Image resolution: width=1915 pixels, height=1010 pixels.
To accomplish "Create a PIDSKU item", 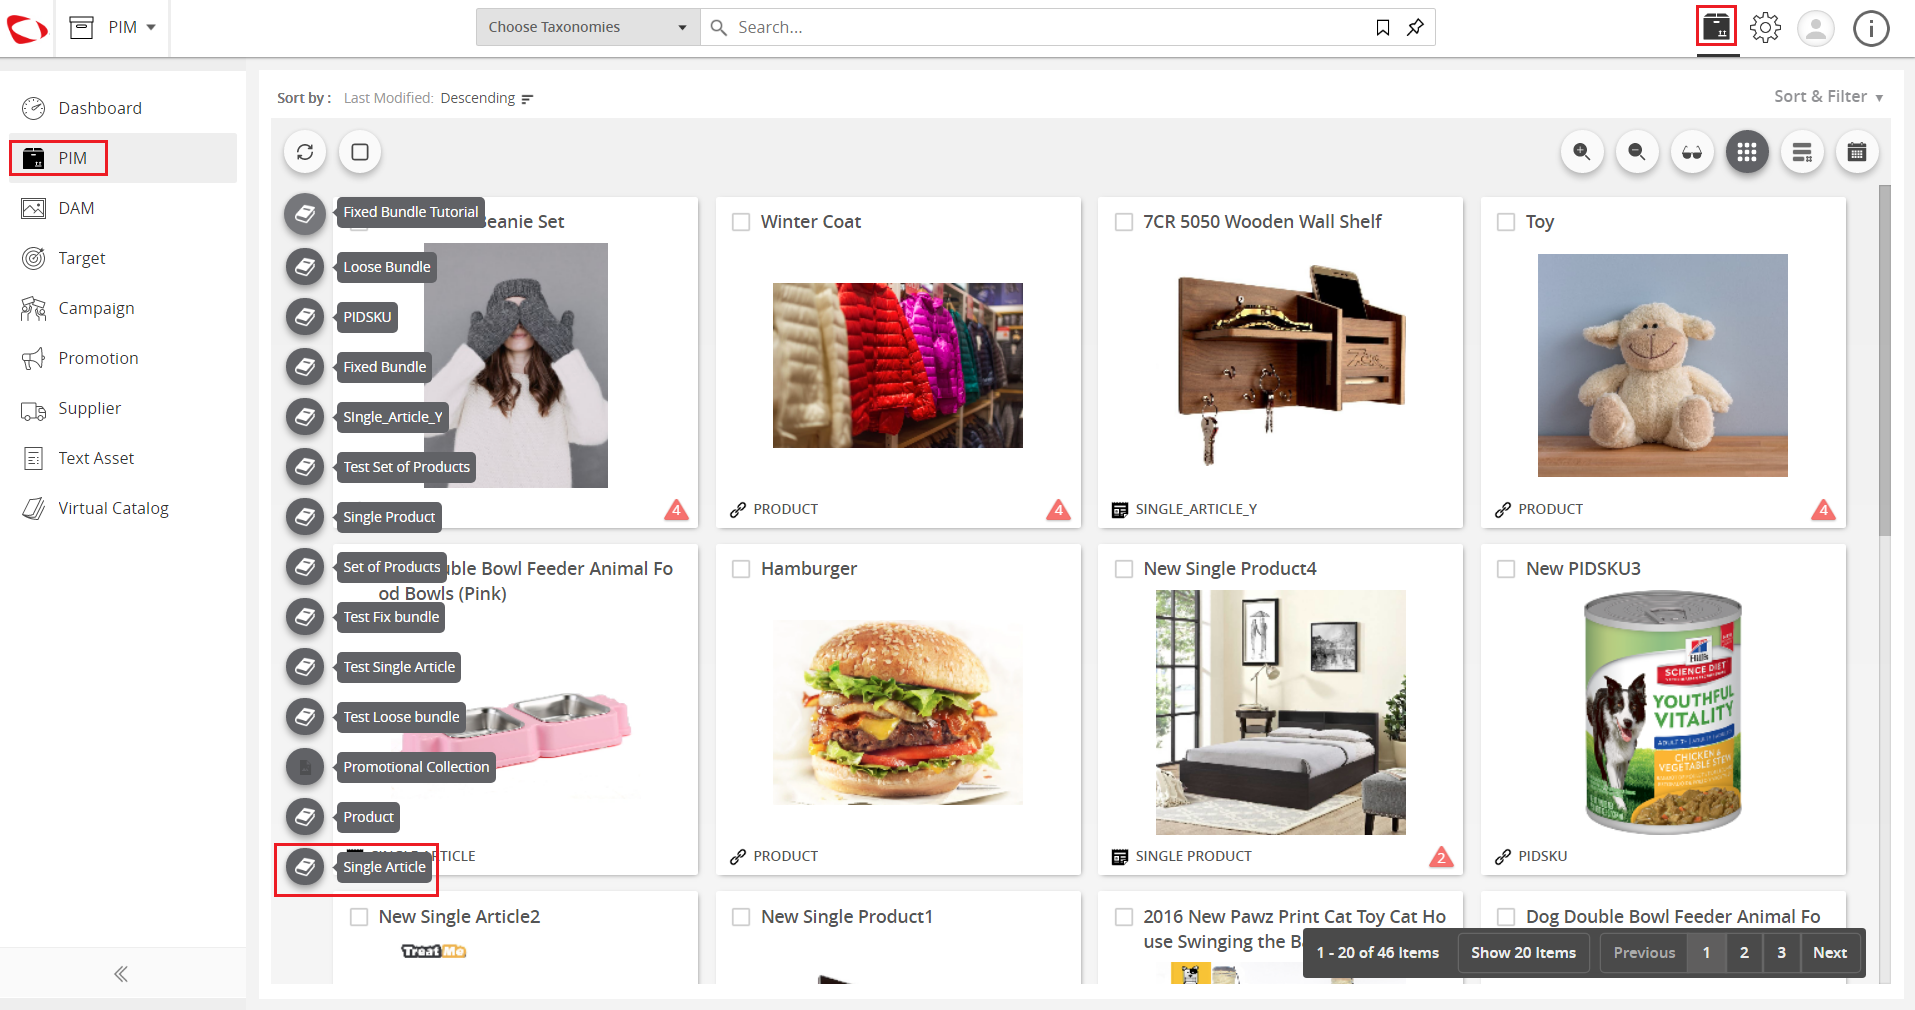I will (305, 317).
